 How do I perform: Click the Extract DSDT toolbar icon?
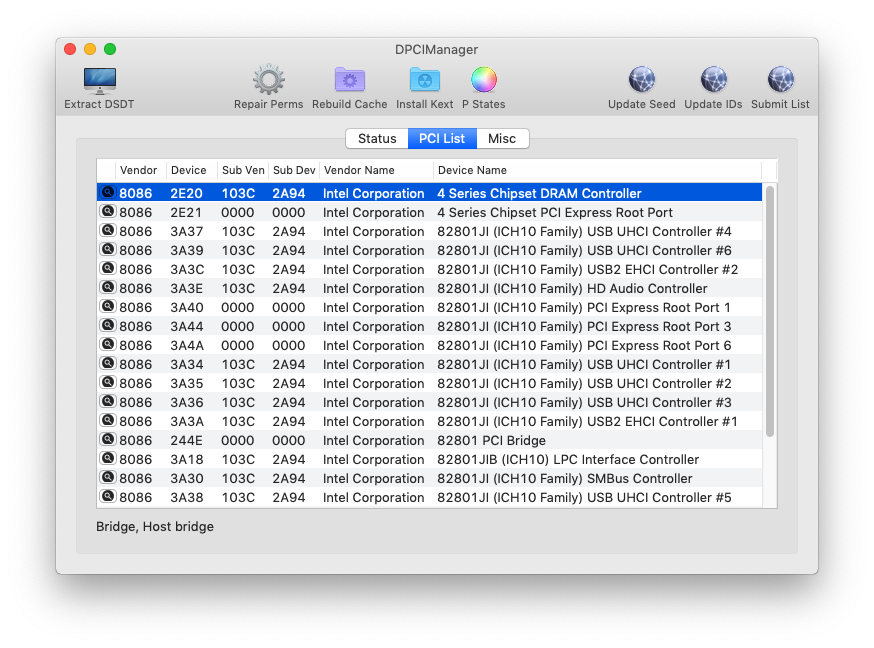pos(98,82)
